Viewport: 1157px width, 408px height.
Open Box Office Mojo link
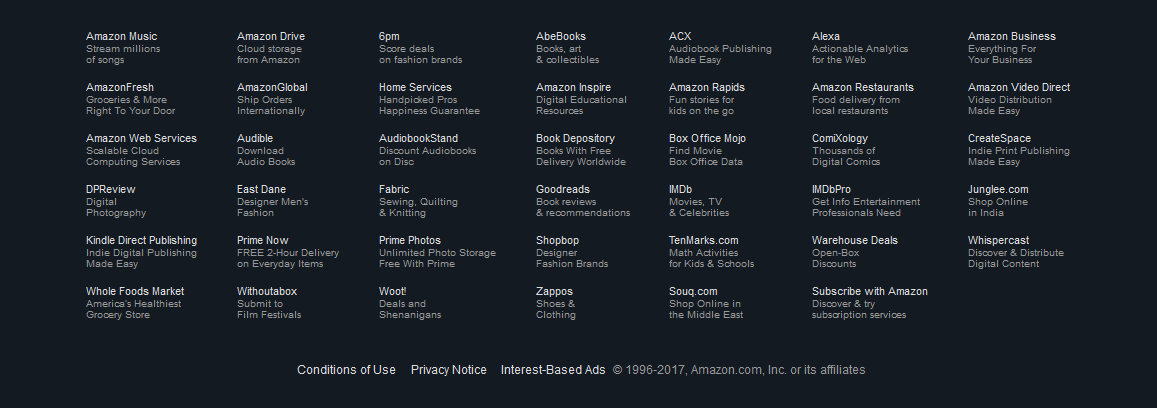click(707, 139)
